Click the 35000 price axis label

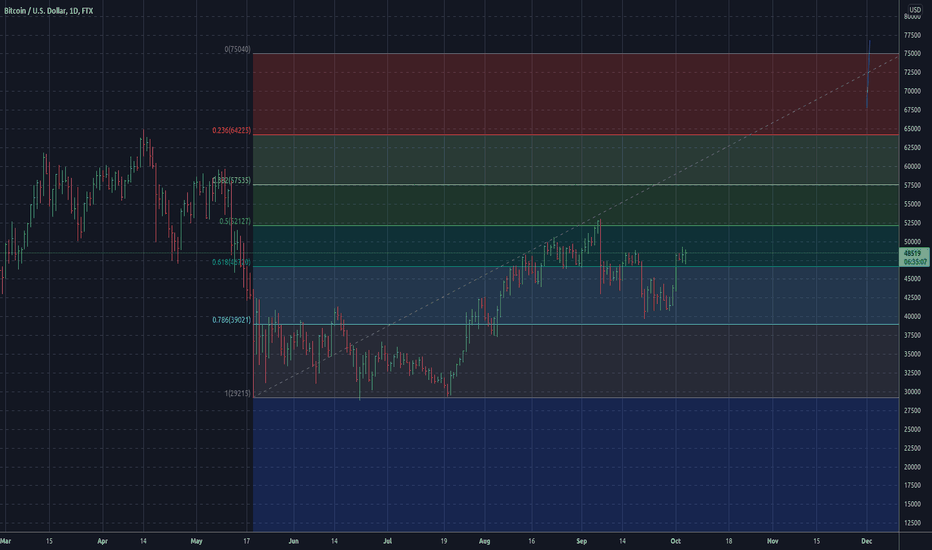912,354
